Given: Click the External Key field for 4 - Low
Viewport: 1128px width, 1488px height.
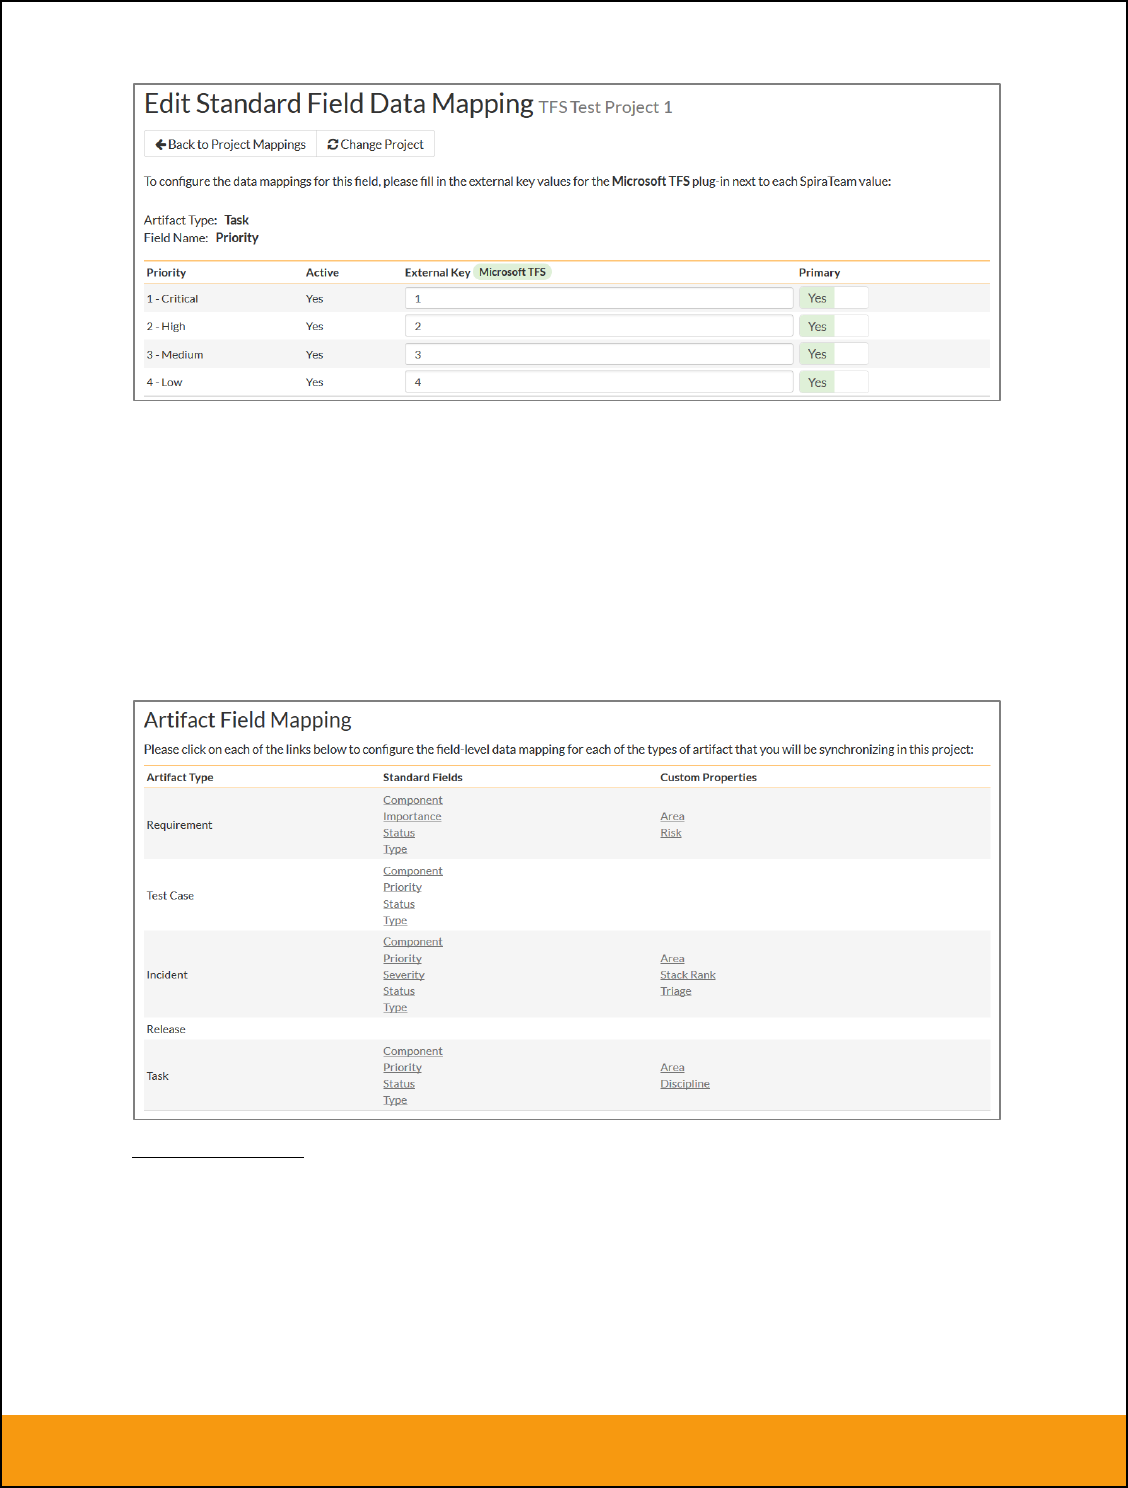Looking at the screenshot, I should (599, 382).
